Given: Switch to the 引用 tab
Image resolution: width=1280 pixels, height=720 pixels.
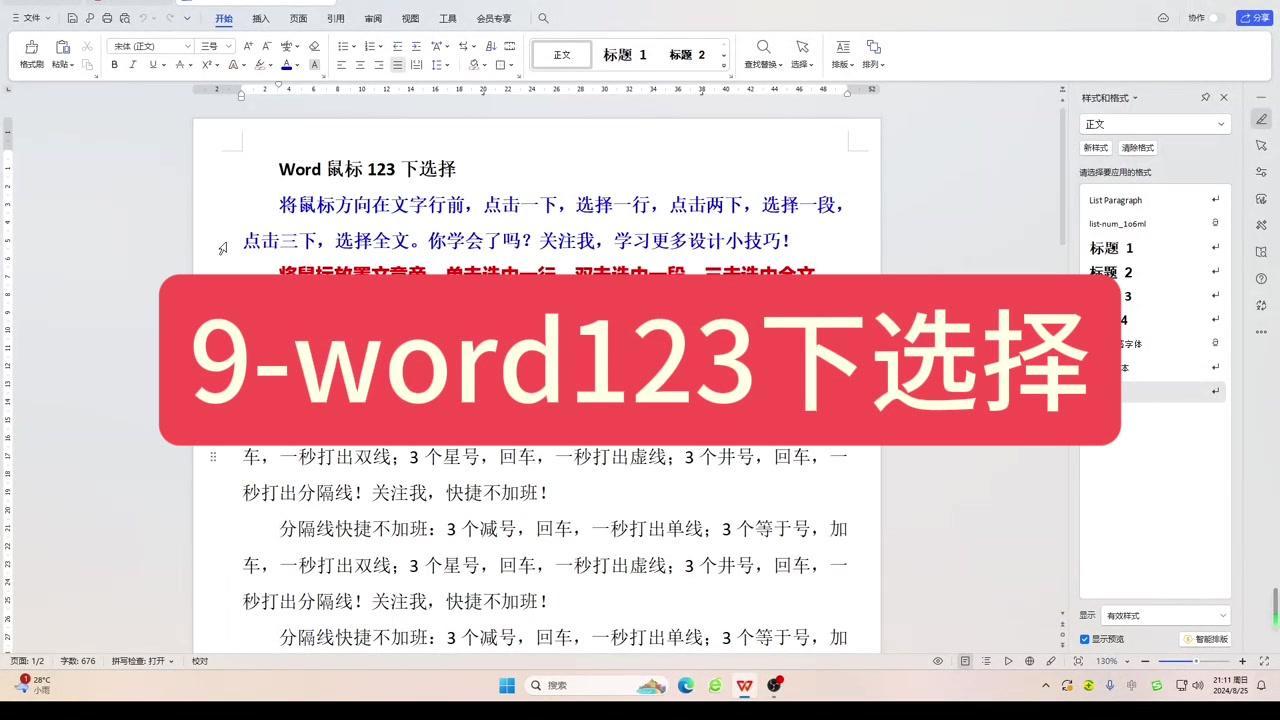Looking at the screenshot, I should [x=335, y=18].
